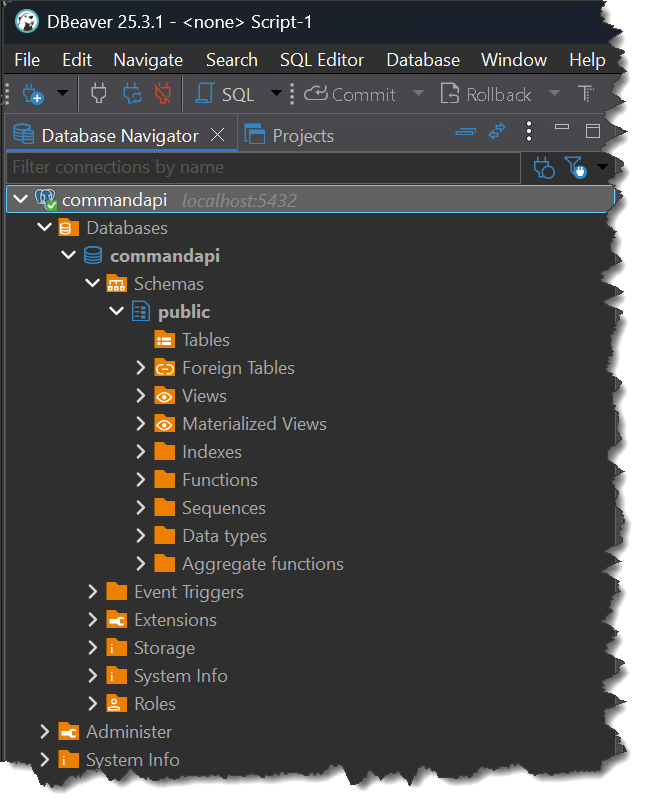
Task: Collapse the public schema node
Action: (x=117, y=311)
